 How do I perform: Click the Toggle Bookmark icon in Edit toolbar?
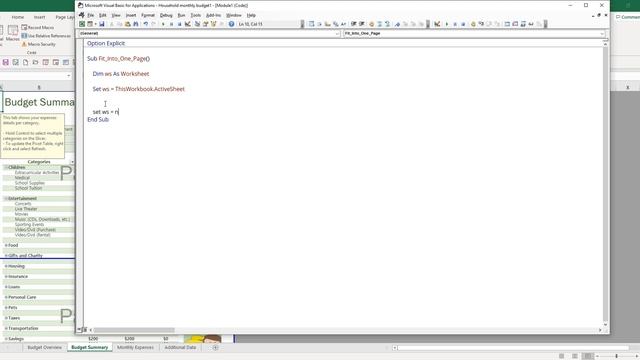(398, 24)
